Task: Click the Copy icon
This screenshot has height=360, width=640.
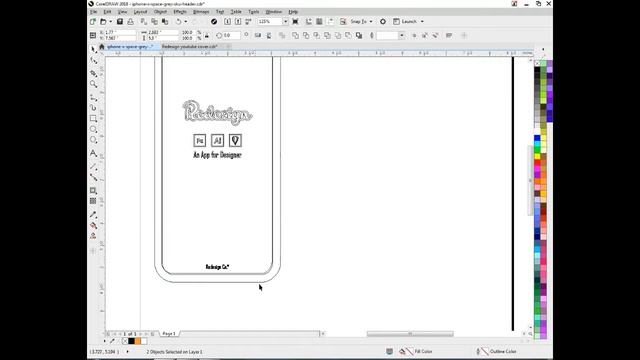Action: pyautogui.click(x=154, y=21)
